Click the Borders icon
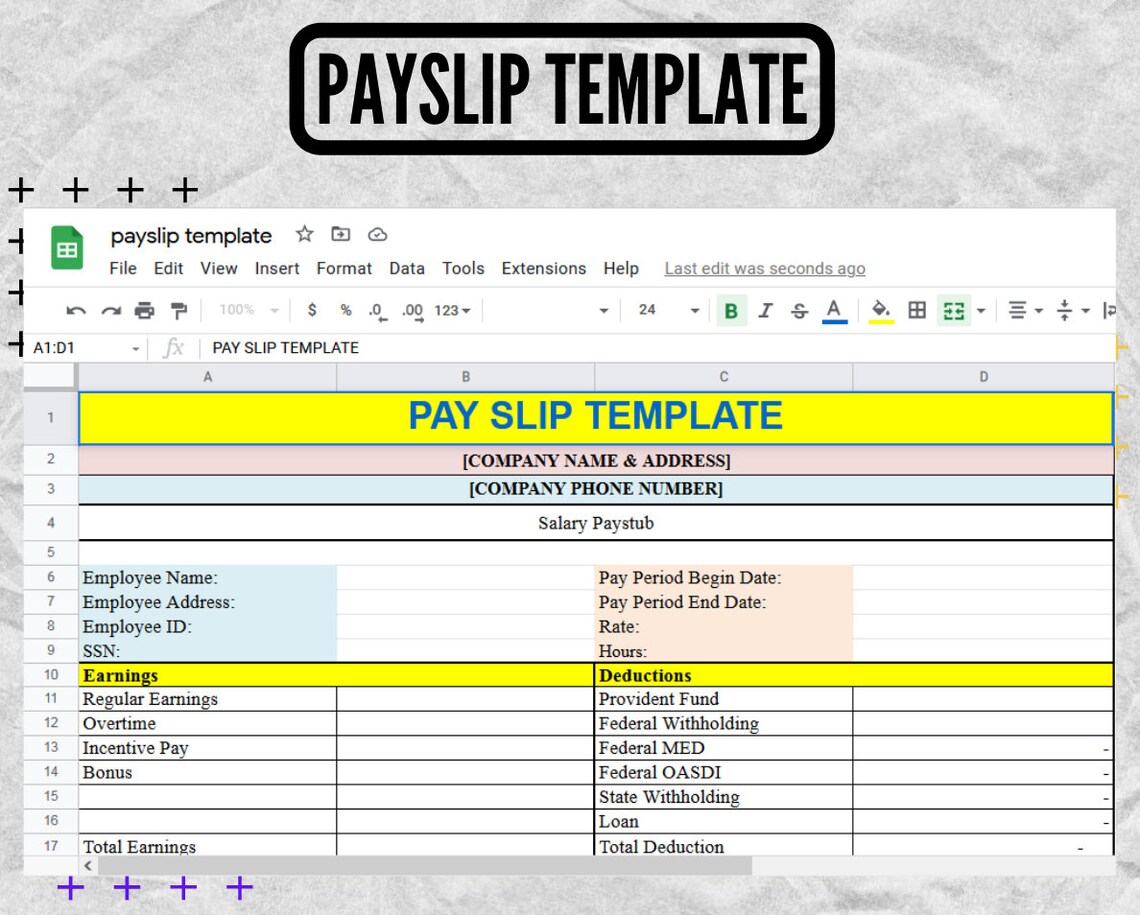The image size is (1140, 915). (x=917, y=310)
